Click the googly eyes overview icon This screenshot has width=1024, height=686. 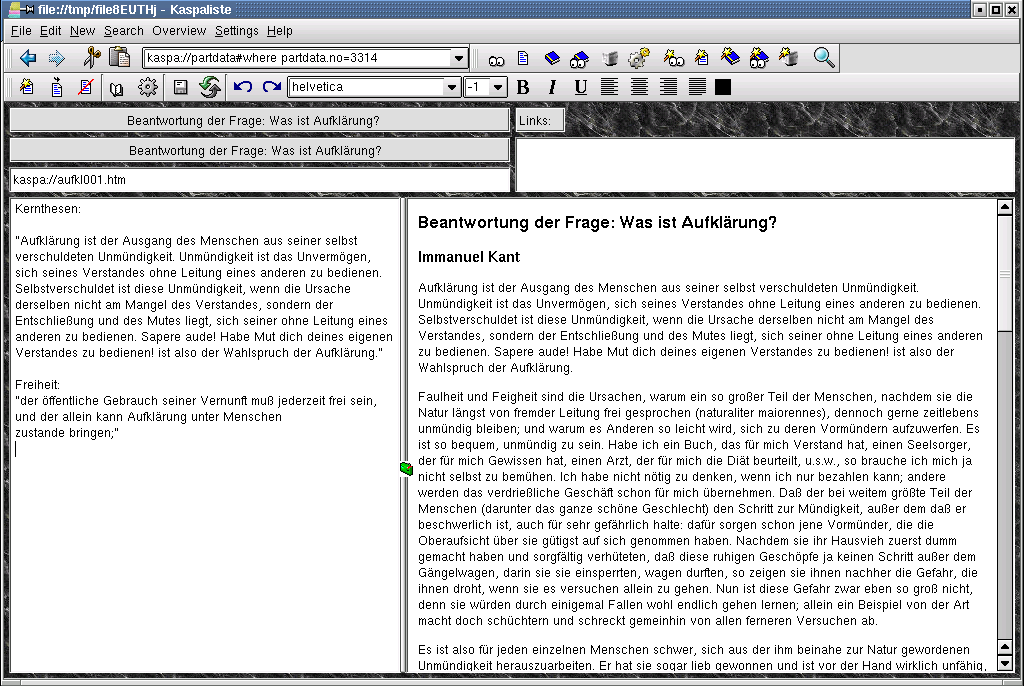[496, 60]
